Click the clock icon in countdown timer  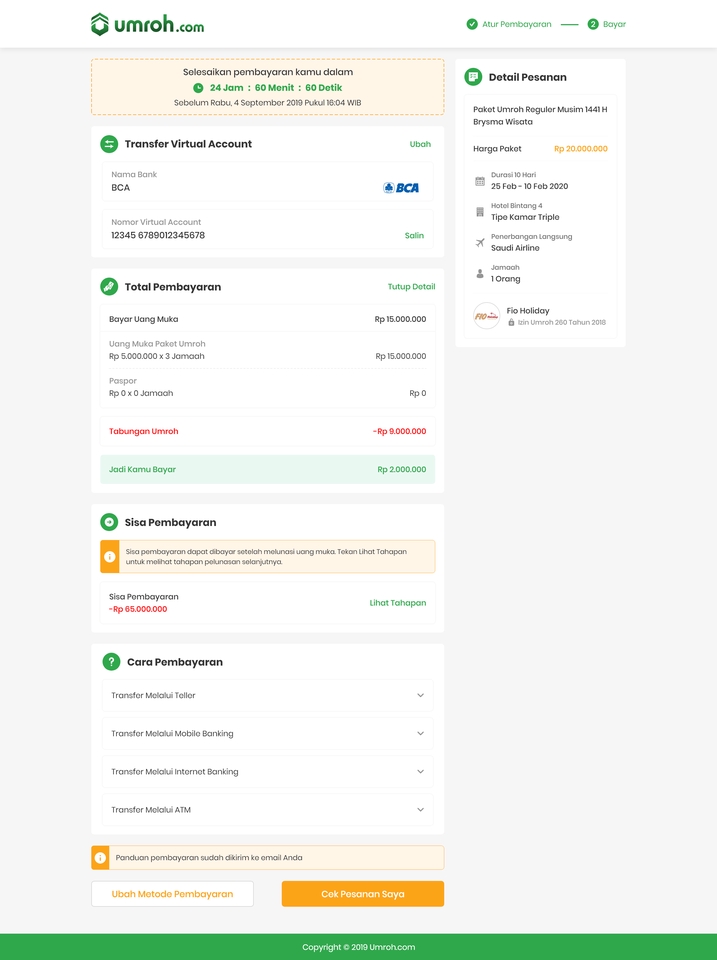click(x=198, y=88)
